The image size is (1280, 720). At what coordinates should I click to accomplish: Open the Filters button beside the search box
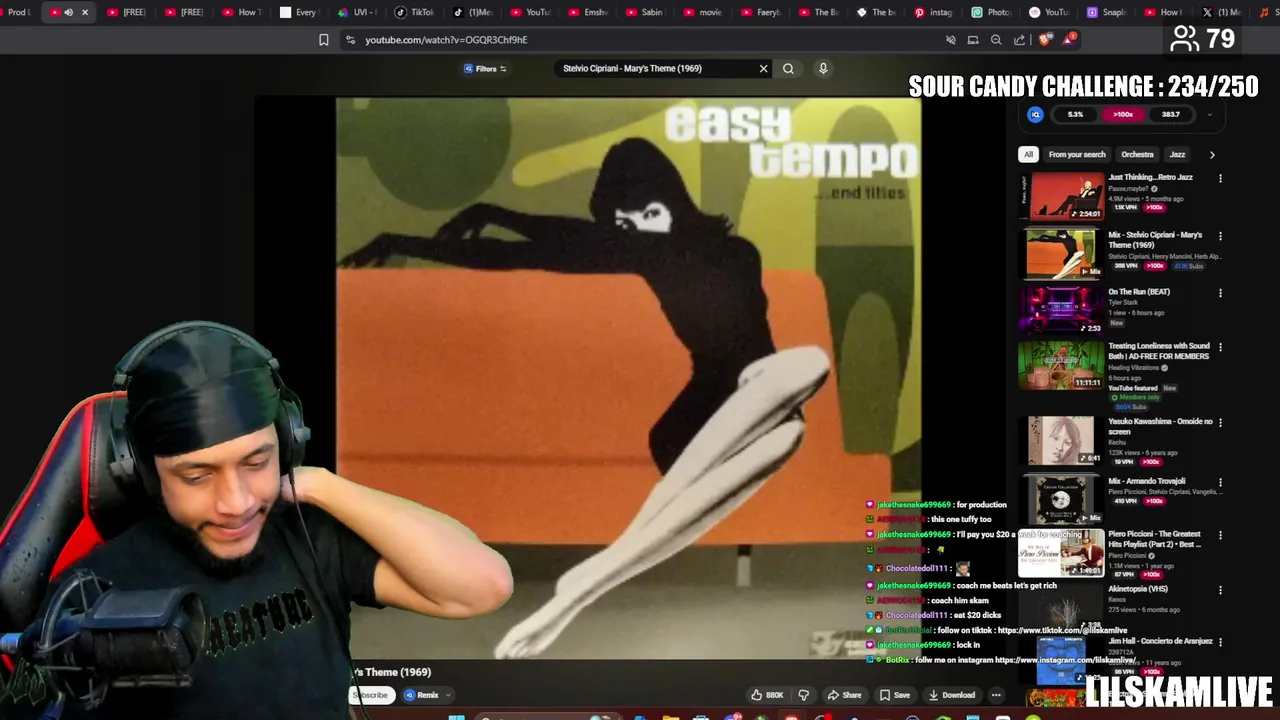485,69
